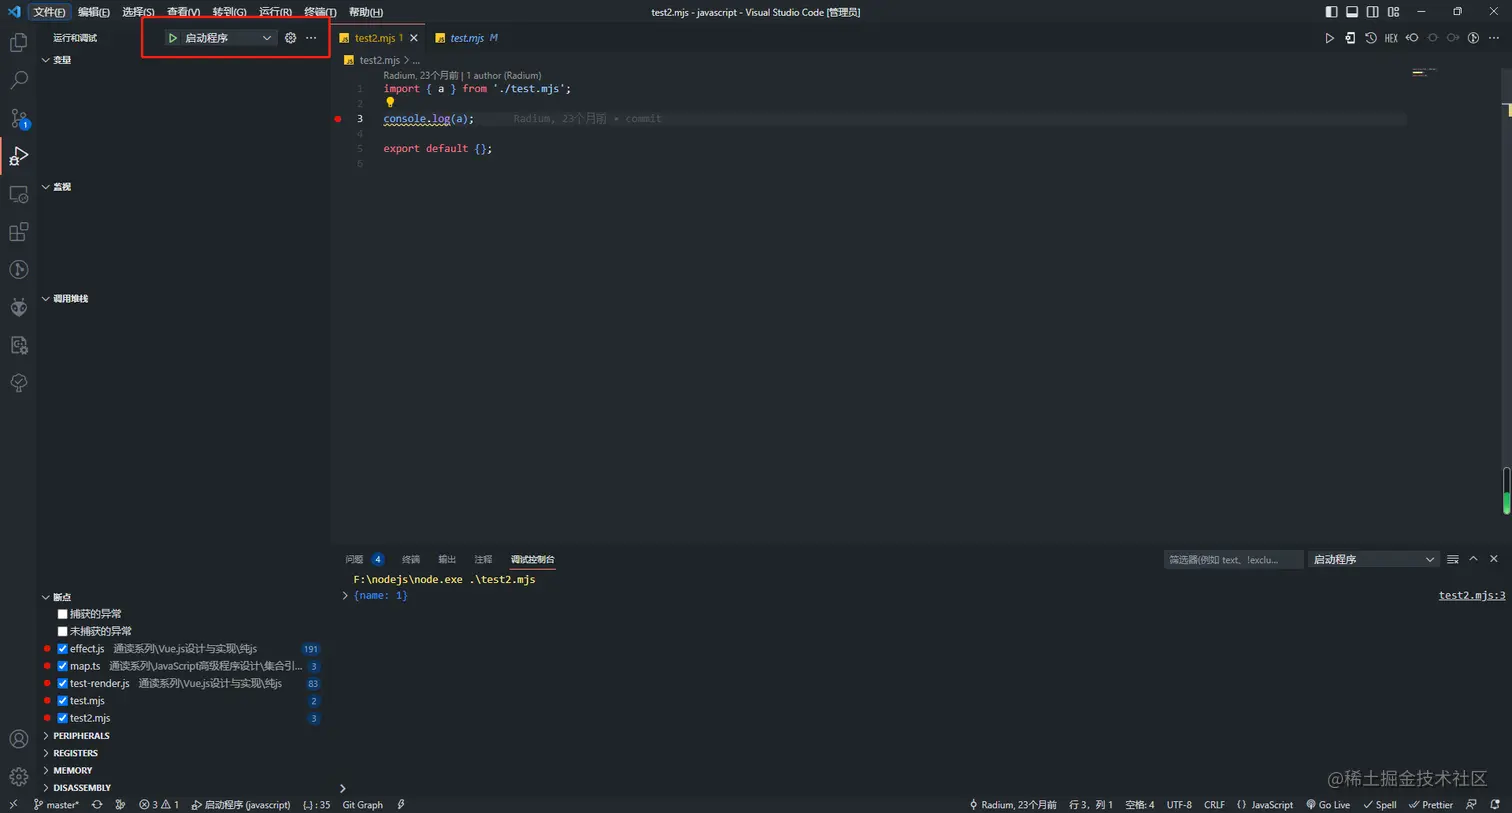Enable uncaught exceptions (未捕获的异常) checkbox
Screen dimensions: 1512x813
62,631
